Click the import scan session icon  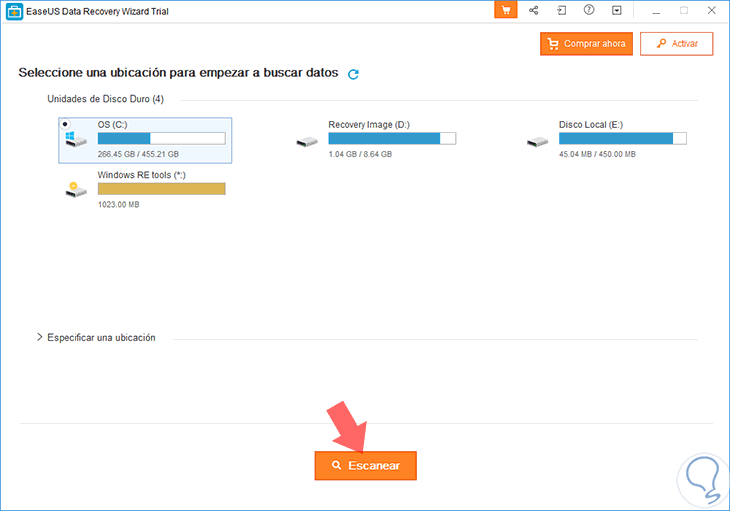[561, 10]
